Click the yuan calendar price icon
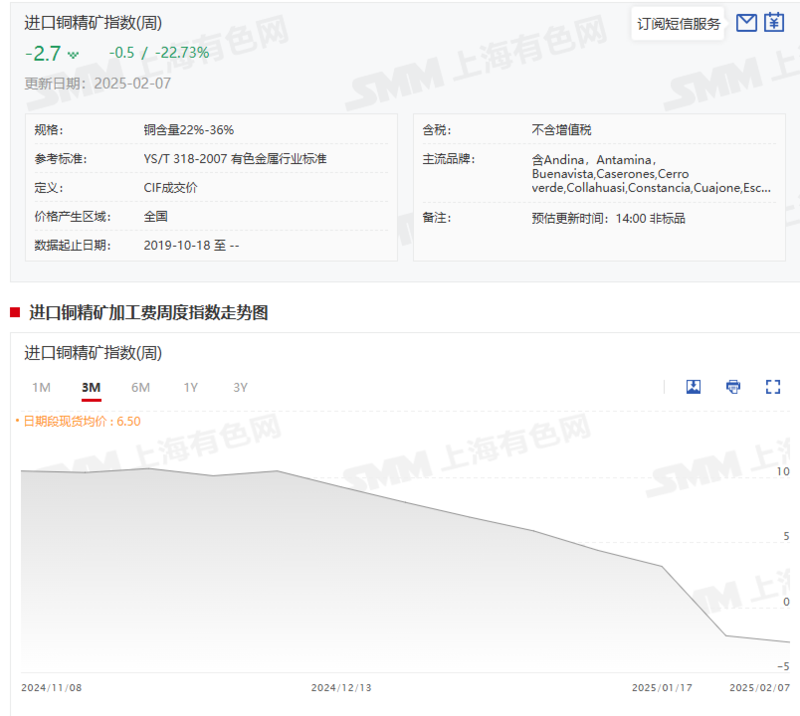The width and height of the screenshot is (800, 716). click(x=773, y=22)
